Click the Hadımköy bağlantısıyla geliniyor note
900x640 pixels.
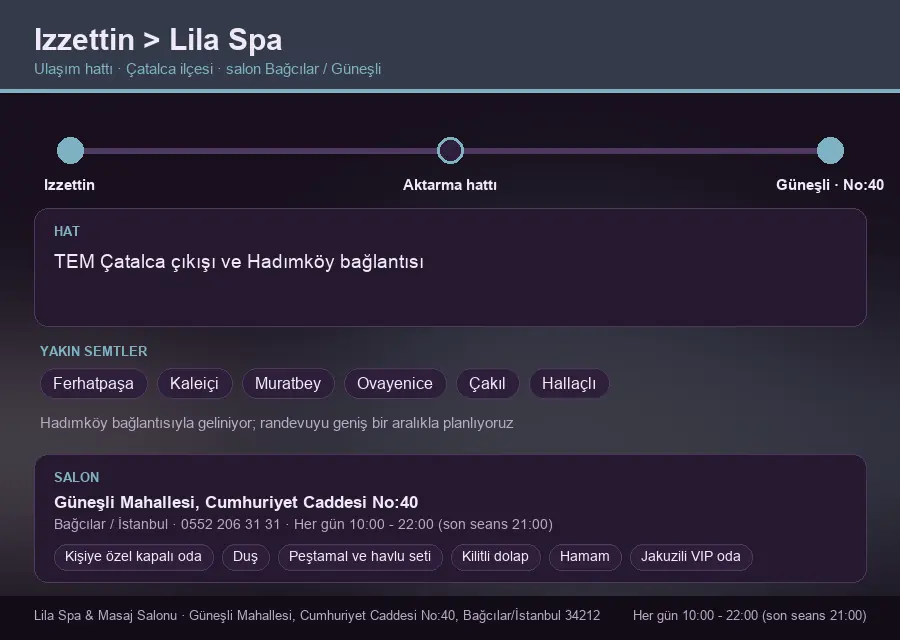click(277, 423)
